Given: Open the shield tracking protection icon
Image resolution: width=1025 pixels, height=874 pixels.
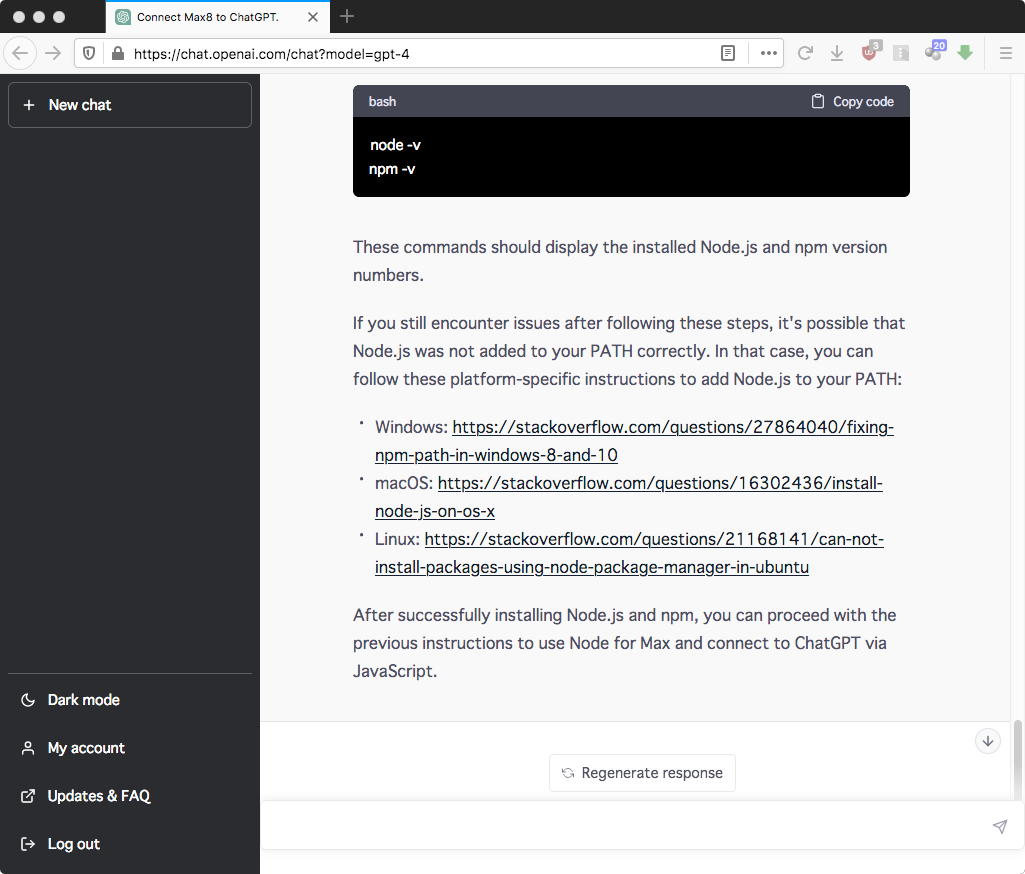Looking at the screenshot, I should (89, 54).
